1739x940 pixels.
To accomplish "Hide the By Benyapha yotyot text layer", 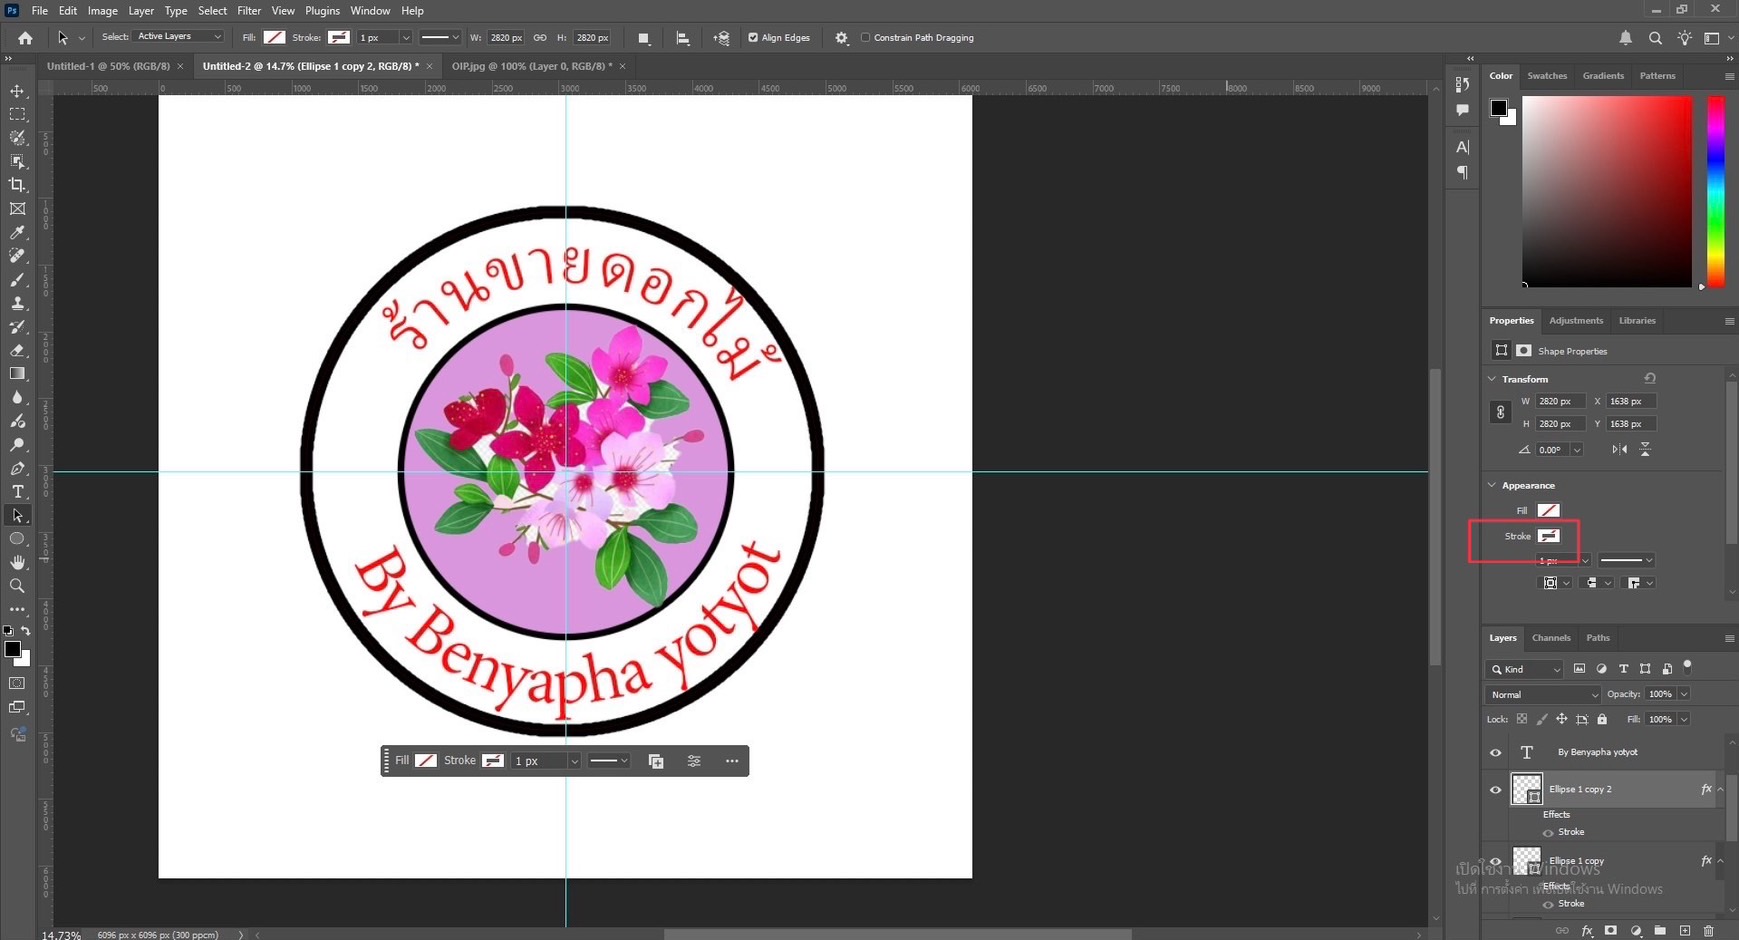I will point(1495,753).
